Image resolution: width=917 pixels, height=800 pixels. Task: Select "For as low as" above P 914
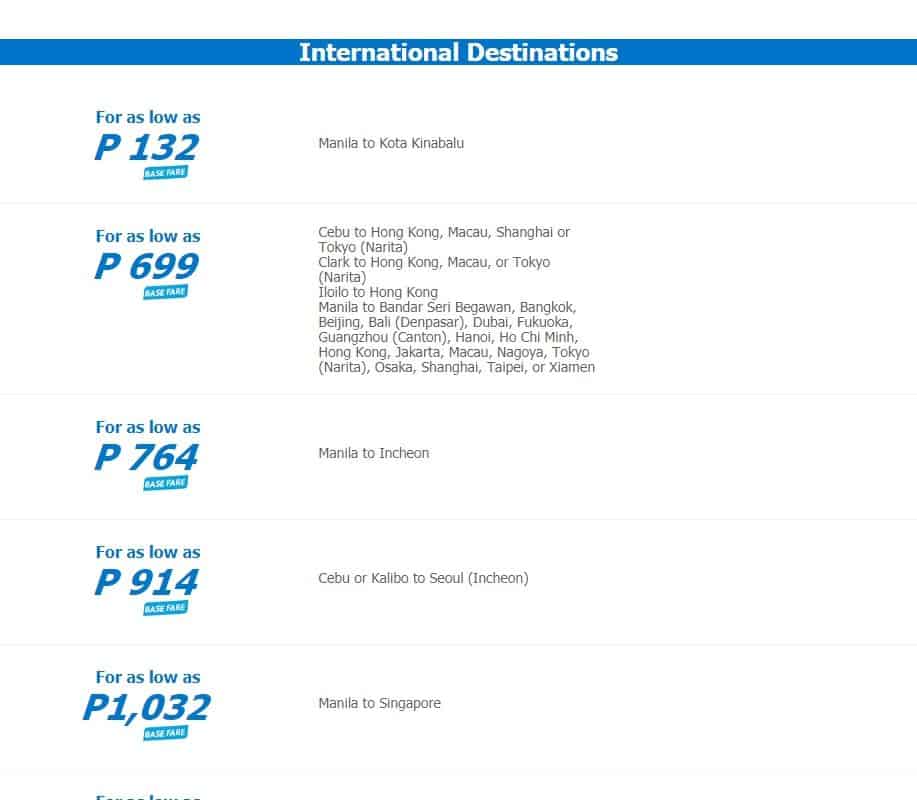(148, 552)
